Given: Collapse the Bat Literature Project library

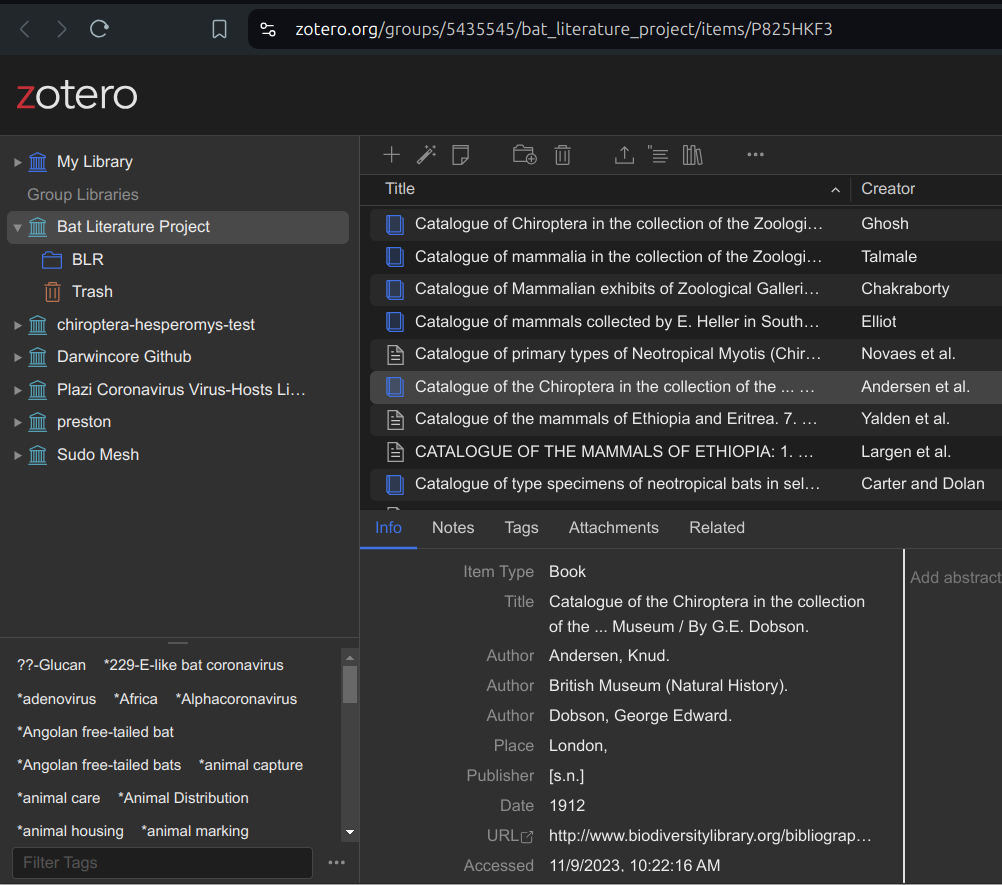Looking at the screenshot, I should pyautogui.click(x=17, y=226).
